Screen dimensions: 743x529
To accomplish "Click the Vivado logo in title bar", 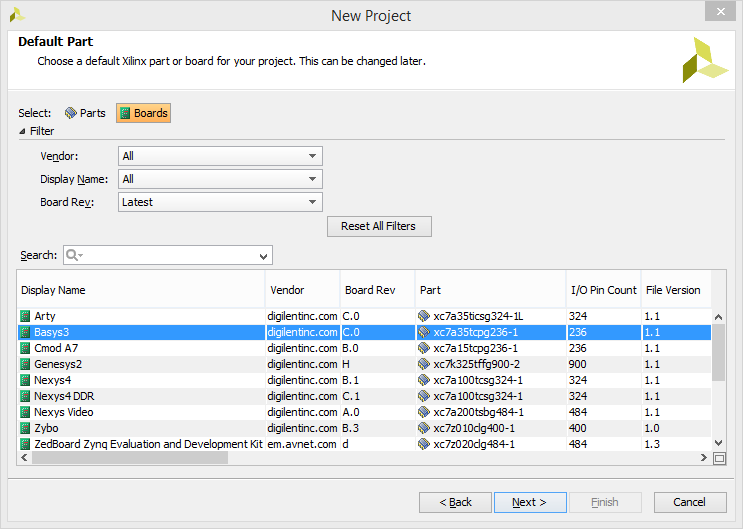I will pyautogui.click(x=17, y=15).
